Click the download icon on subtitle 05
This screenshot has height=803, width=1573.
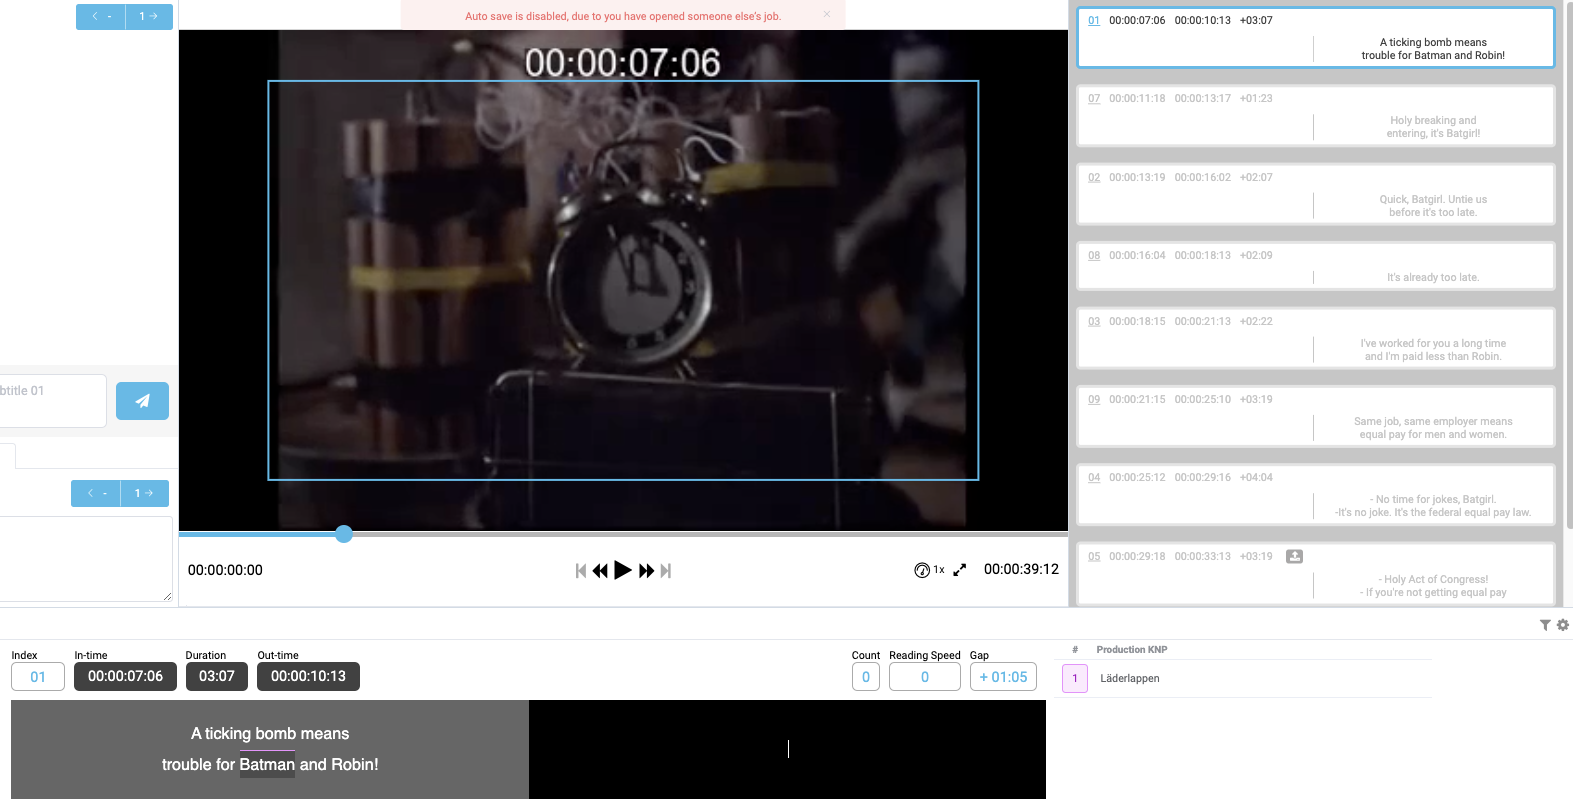coord(1294,556)
